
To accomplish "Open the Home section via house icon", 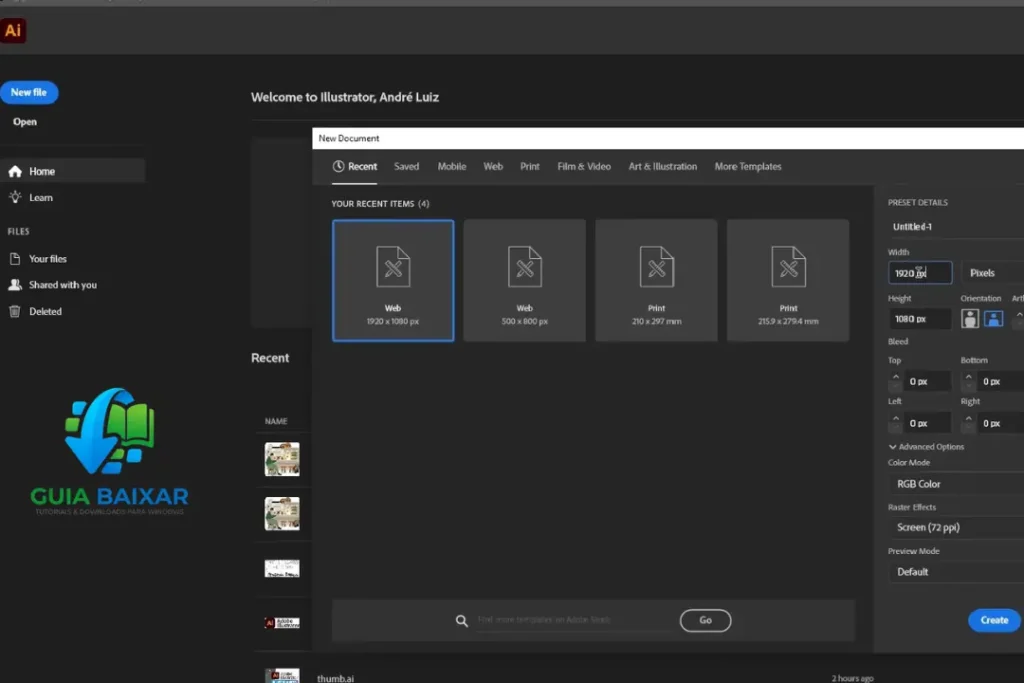I will coord(15,171).
